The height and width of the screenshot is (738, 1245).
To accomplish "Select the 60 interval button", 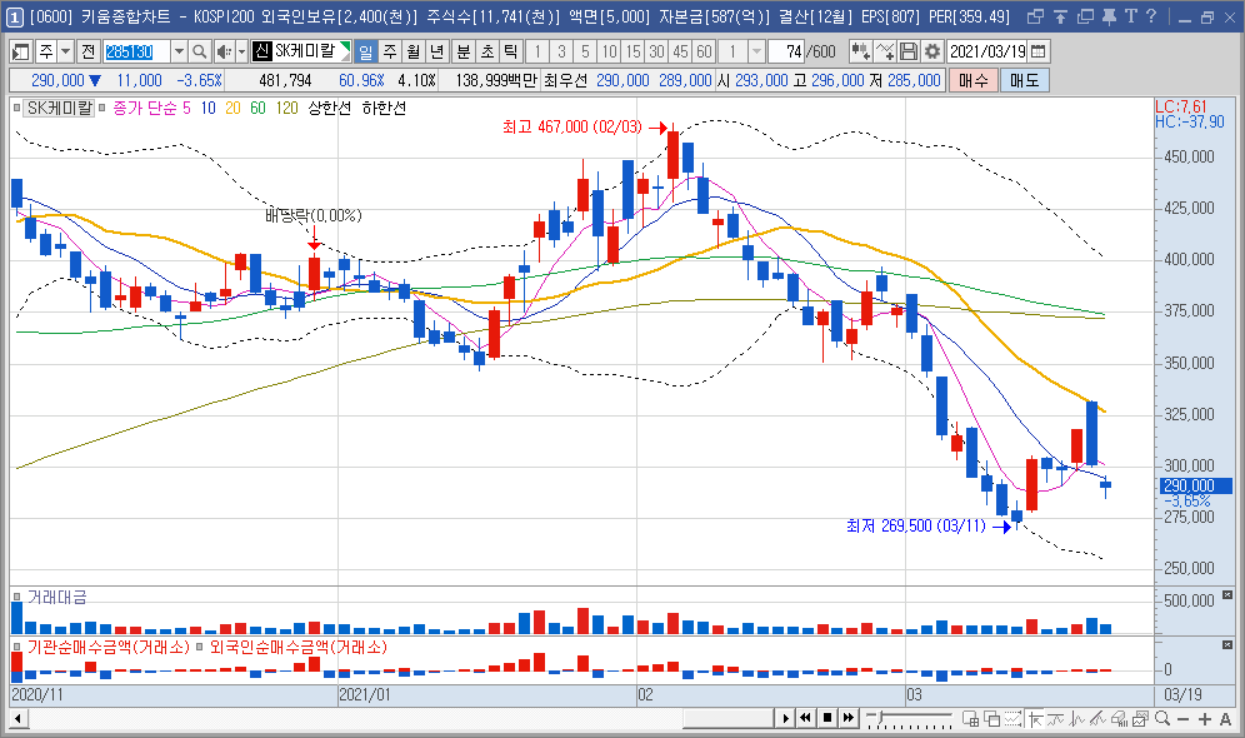I will (704, 52).
